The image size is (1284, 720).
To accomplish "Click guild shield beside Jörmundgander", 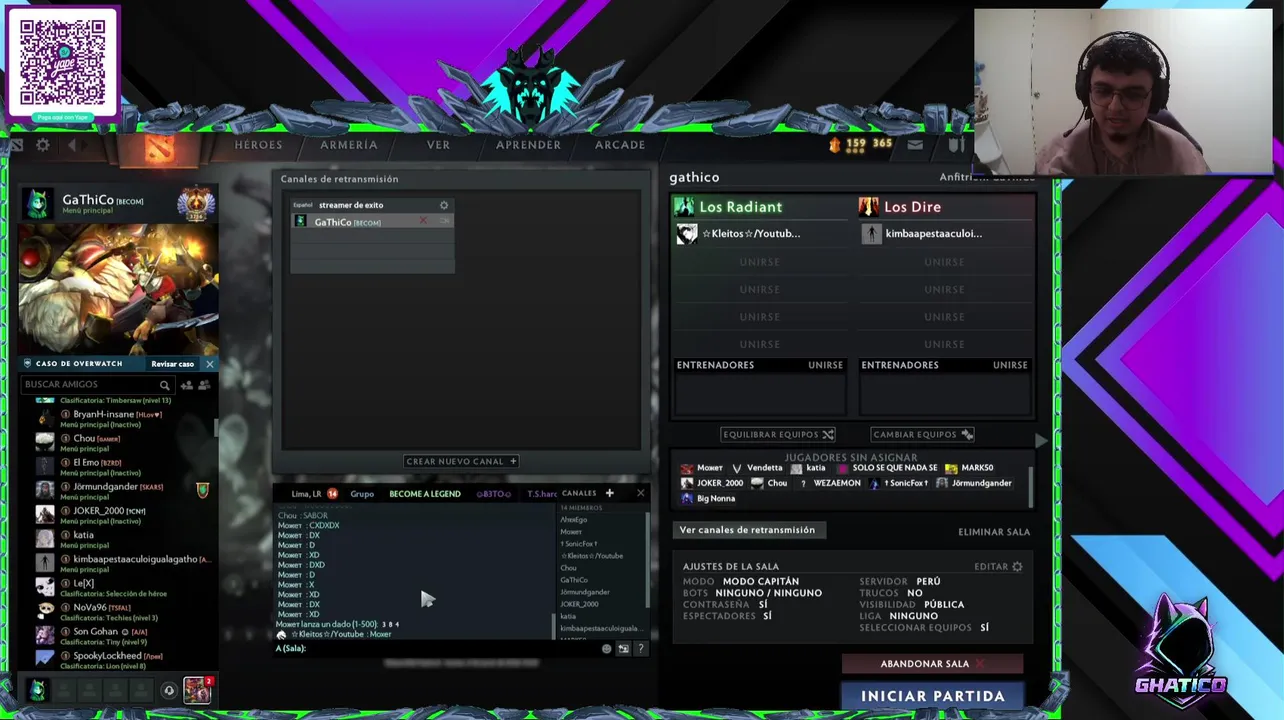I will (x=203, y=490).
